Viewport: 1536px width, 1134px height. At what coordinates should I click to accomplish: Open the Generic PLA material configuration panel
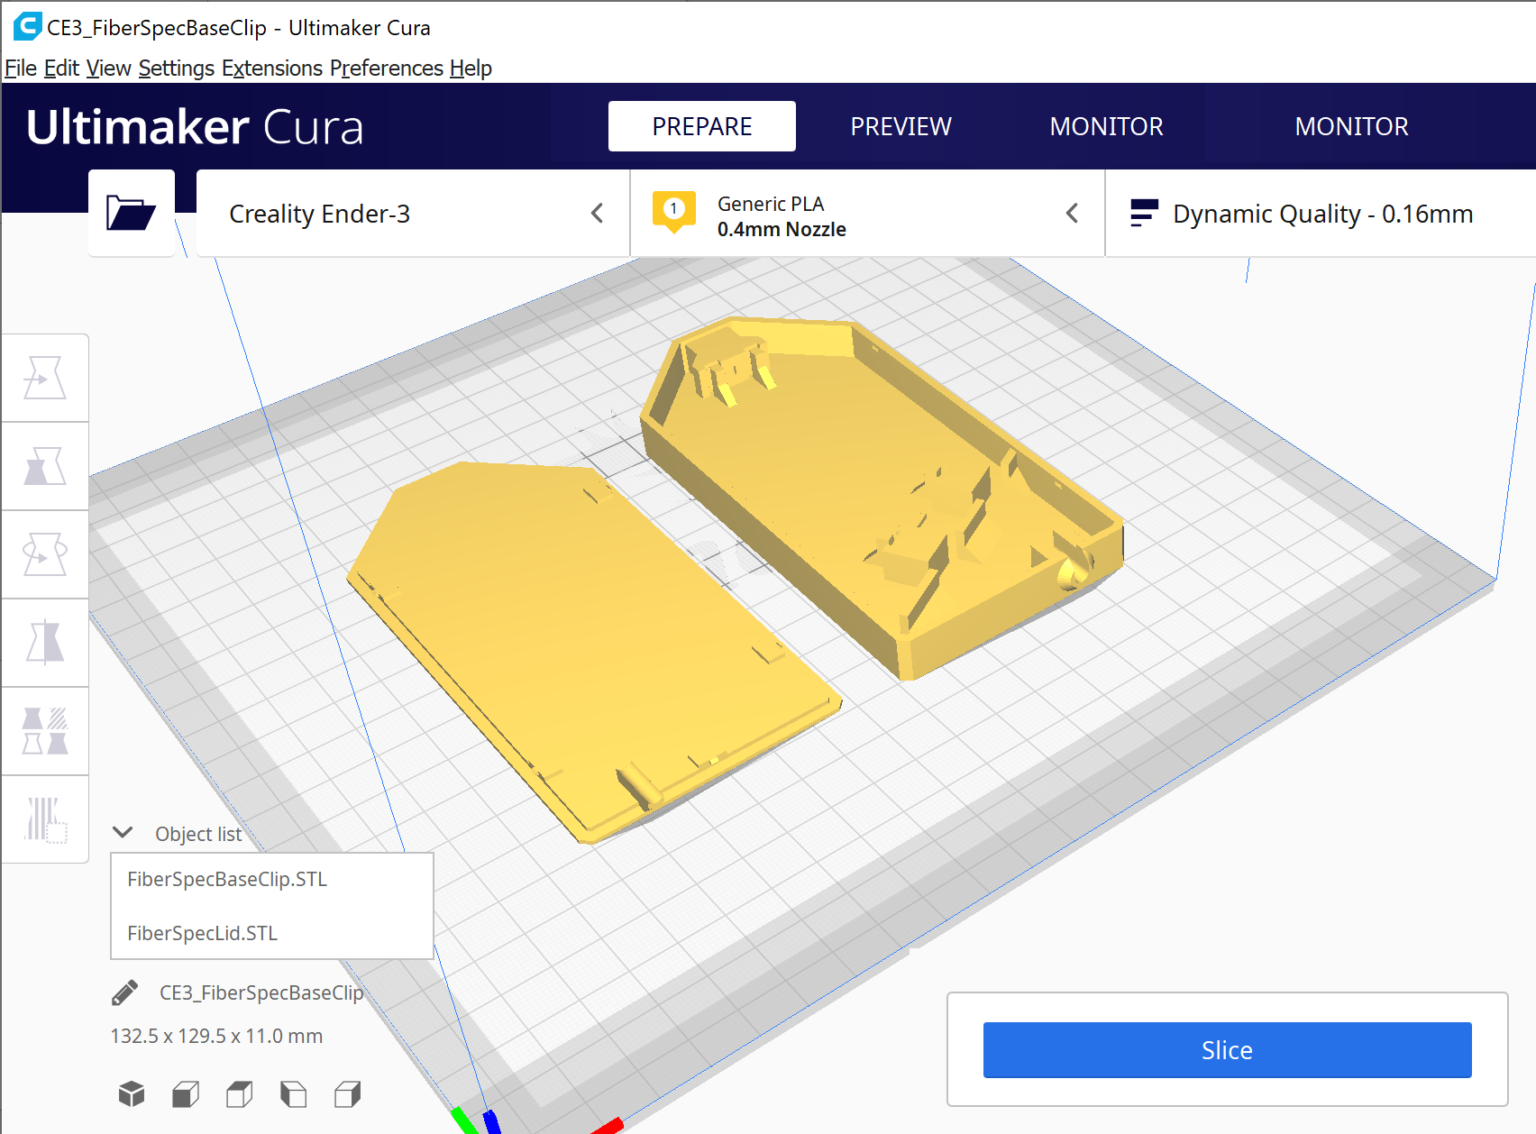(x=866, y=213)
